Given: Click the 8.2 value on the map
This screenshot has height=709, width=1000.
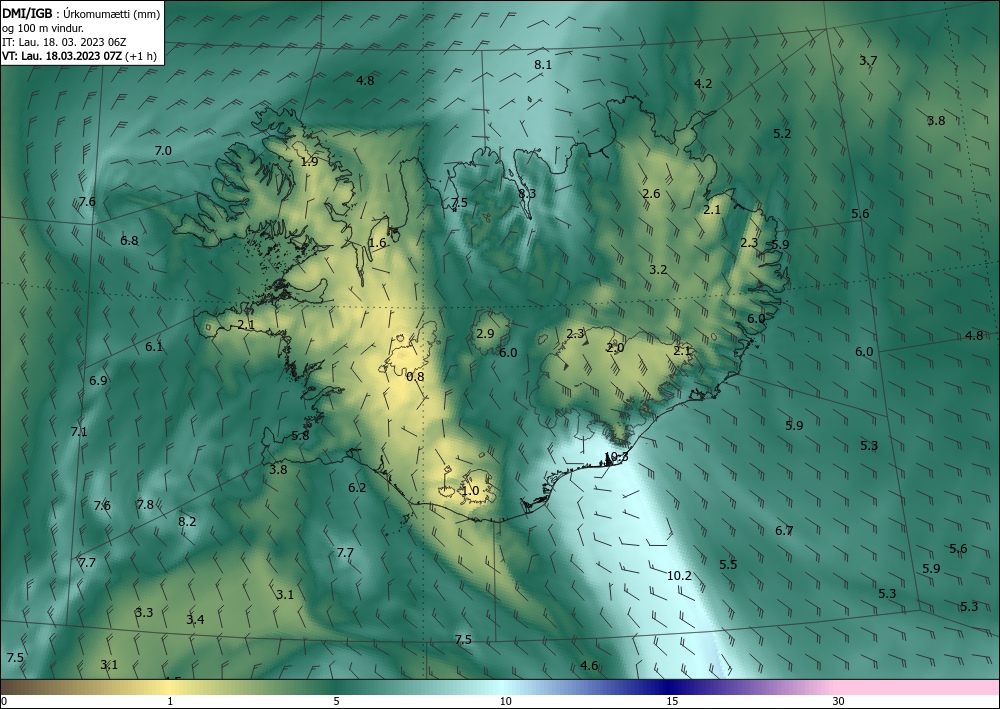Looking at the screenshot, I should [187, 521].
